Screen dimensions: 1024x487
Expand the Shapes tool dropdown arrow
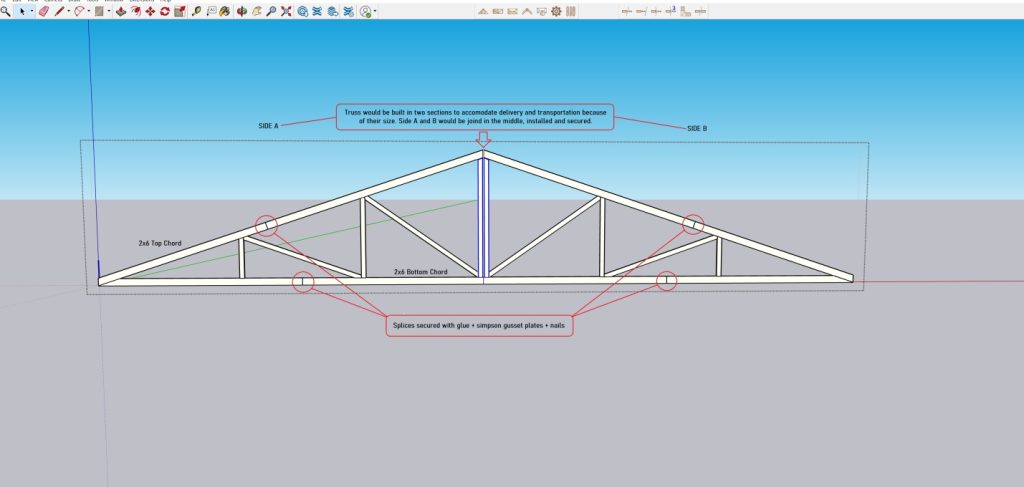pyautogui.click(x=109, y=11)
